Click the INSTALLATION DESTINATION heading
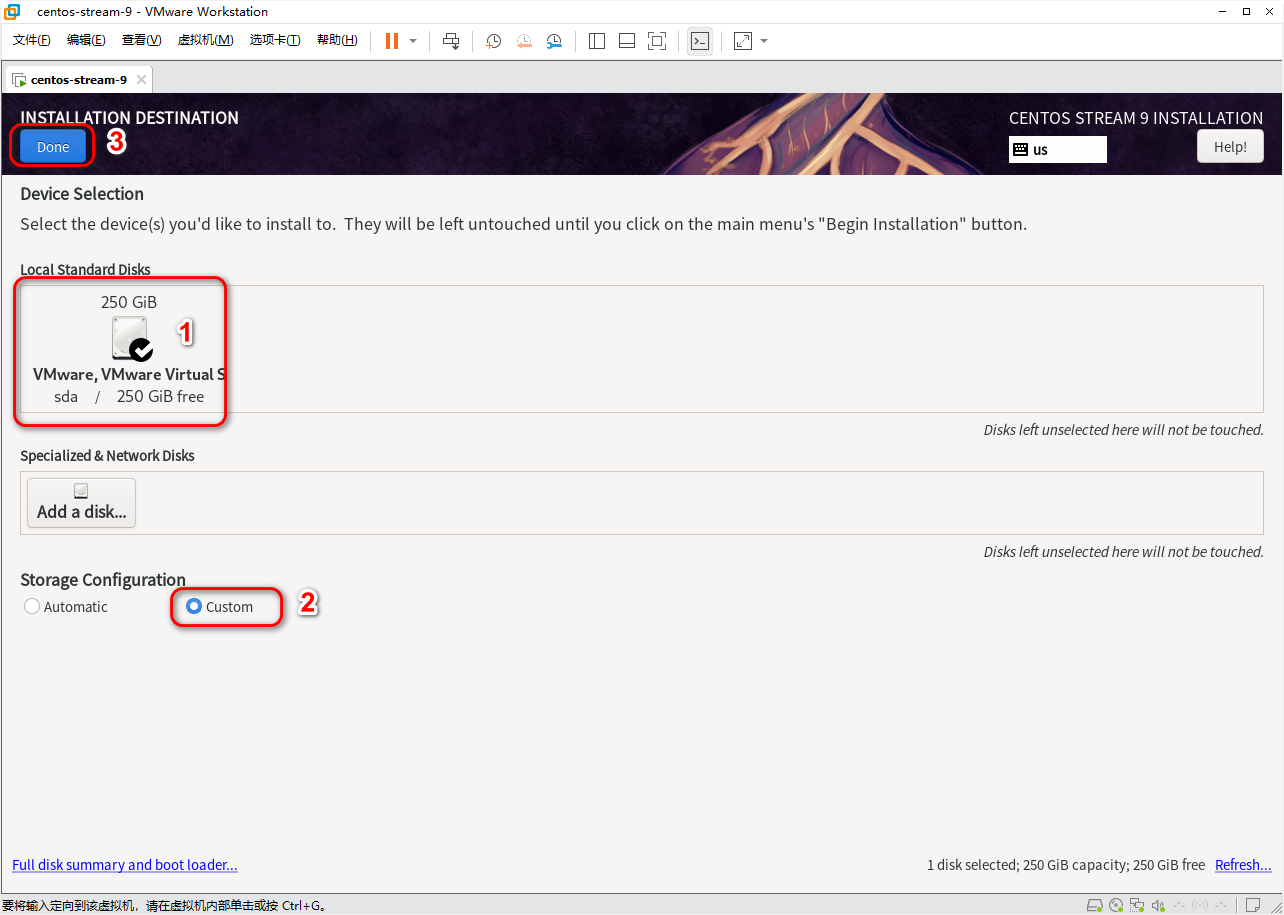Screen dimensions: 1284x915 (x=129, y=117)
